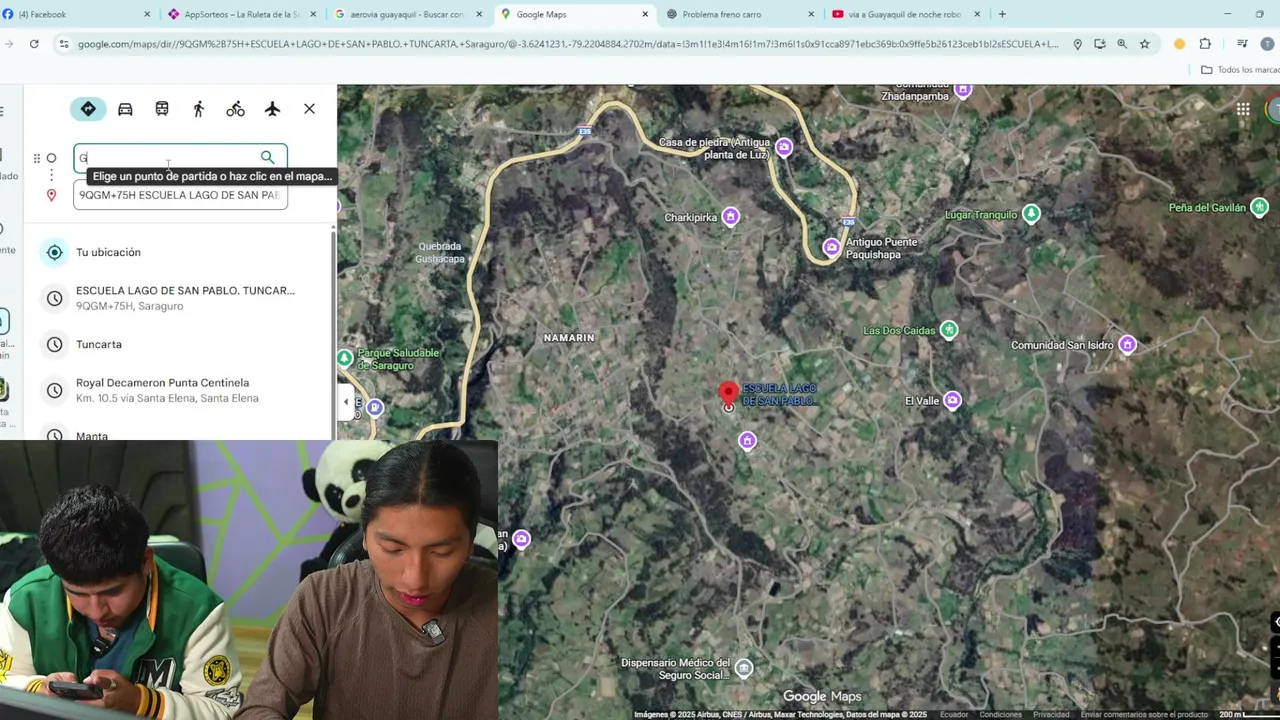Click Lugar Tranquilo green marker
The image size is (1280, 720).
point(1031,214)
